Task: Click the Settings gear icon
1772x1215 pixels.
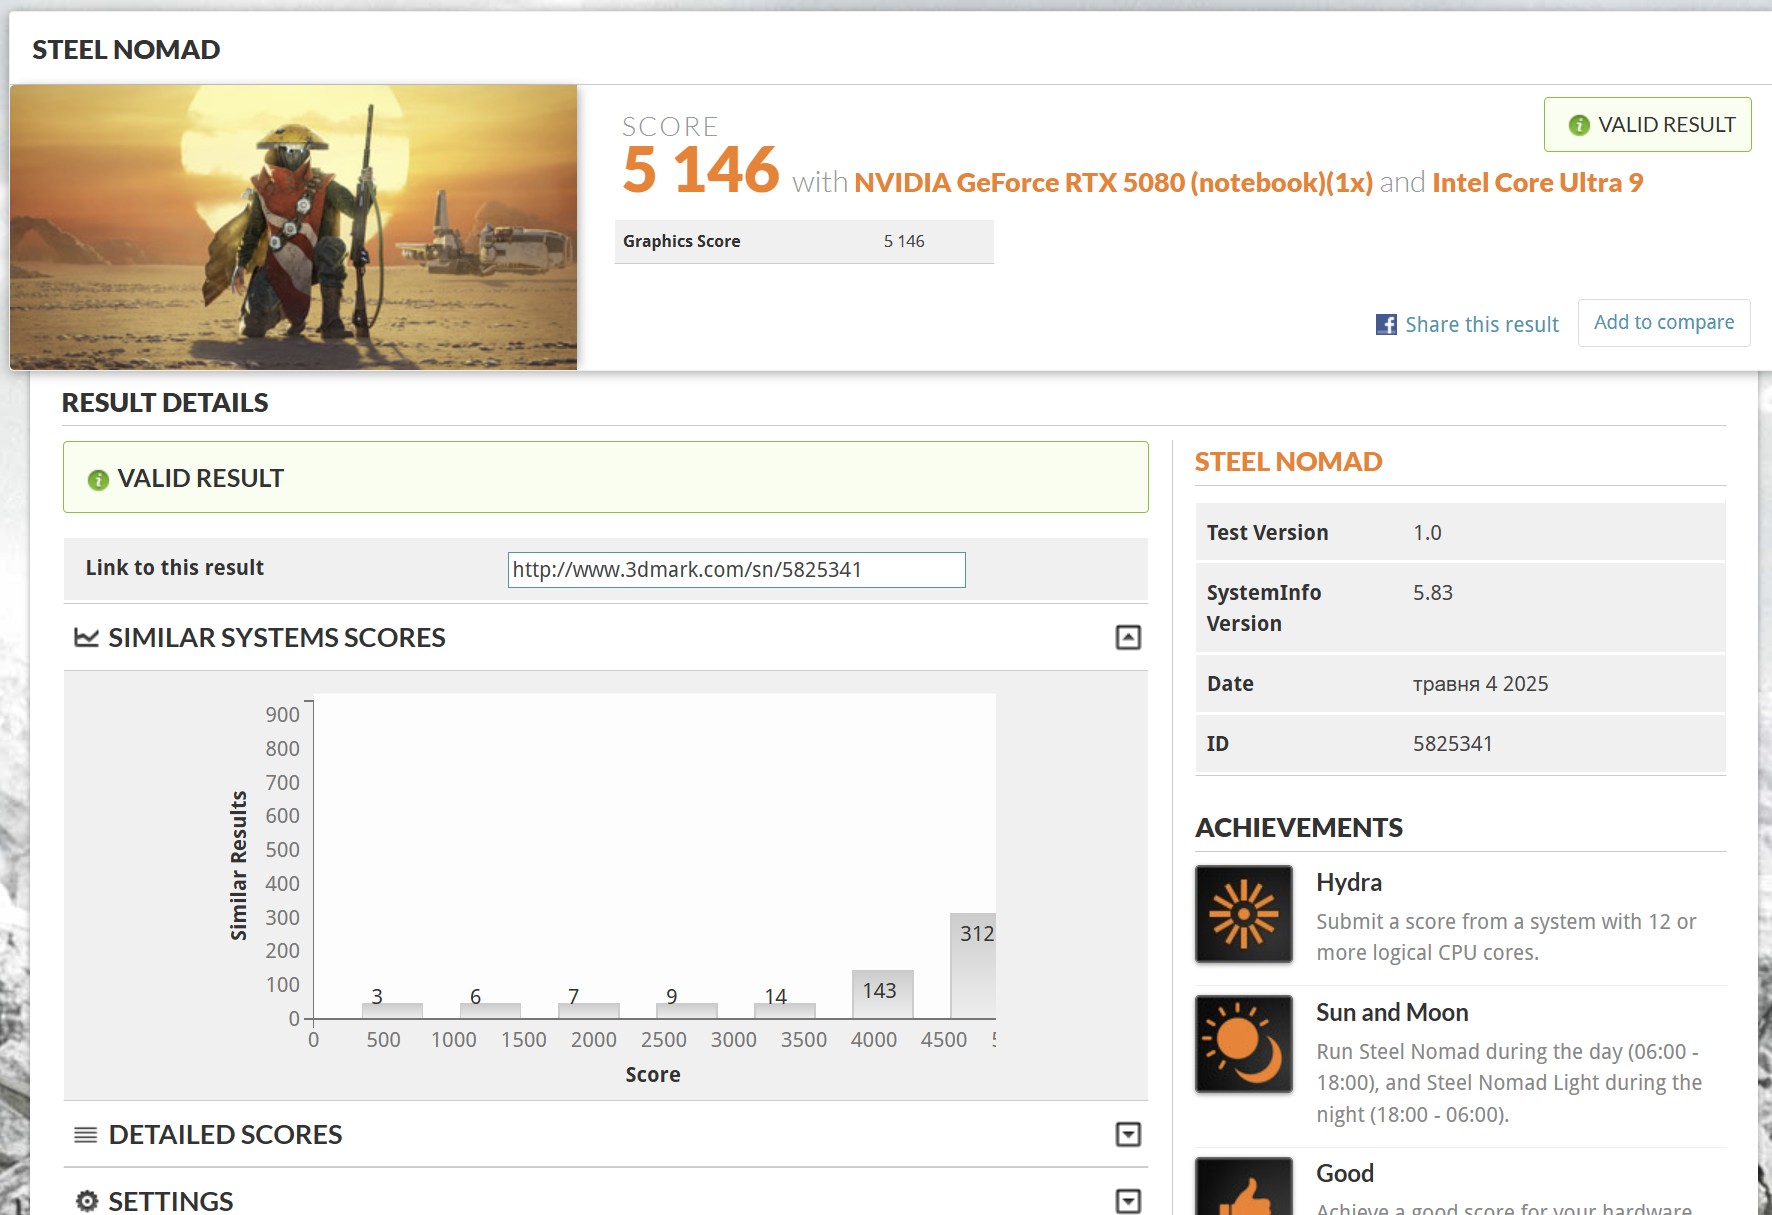Action: point(87,1201)
